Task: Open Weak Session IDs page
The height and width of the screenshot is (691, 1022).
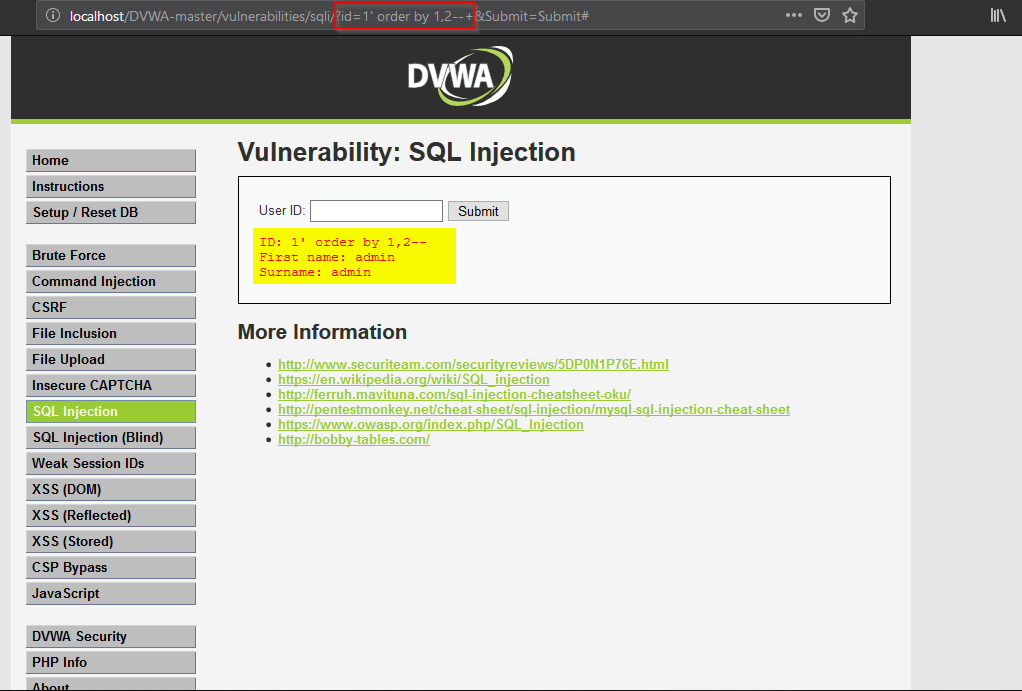Action: tap(111, 463)
